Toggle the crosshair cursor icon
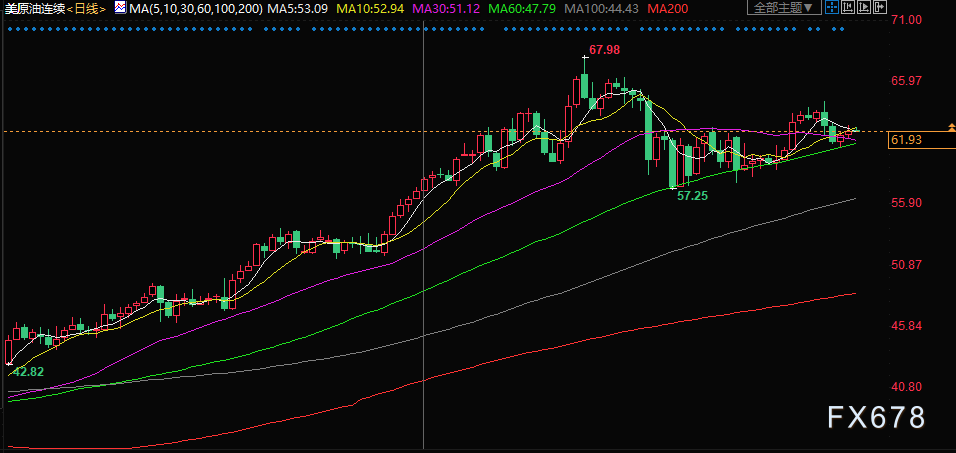 pos(832,7)
